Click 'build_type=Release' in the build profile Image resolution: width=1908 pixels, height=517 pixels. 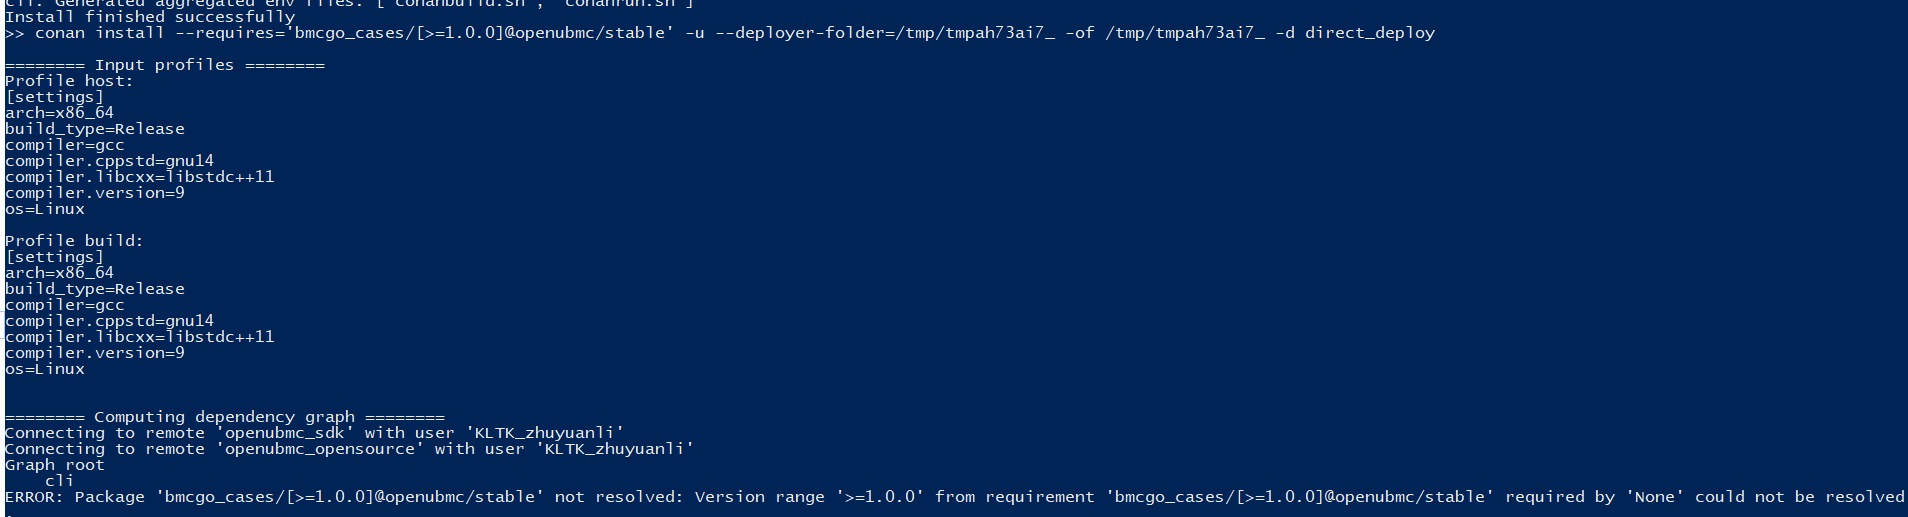95,289
